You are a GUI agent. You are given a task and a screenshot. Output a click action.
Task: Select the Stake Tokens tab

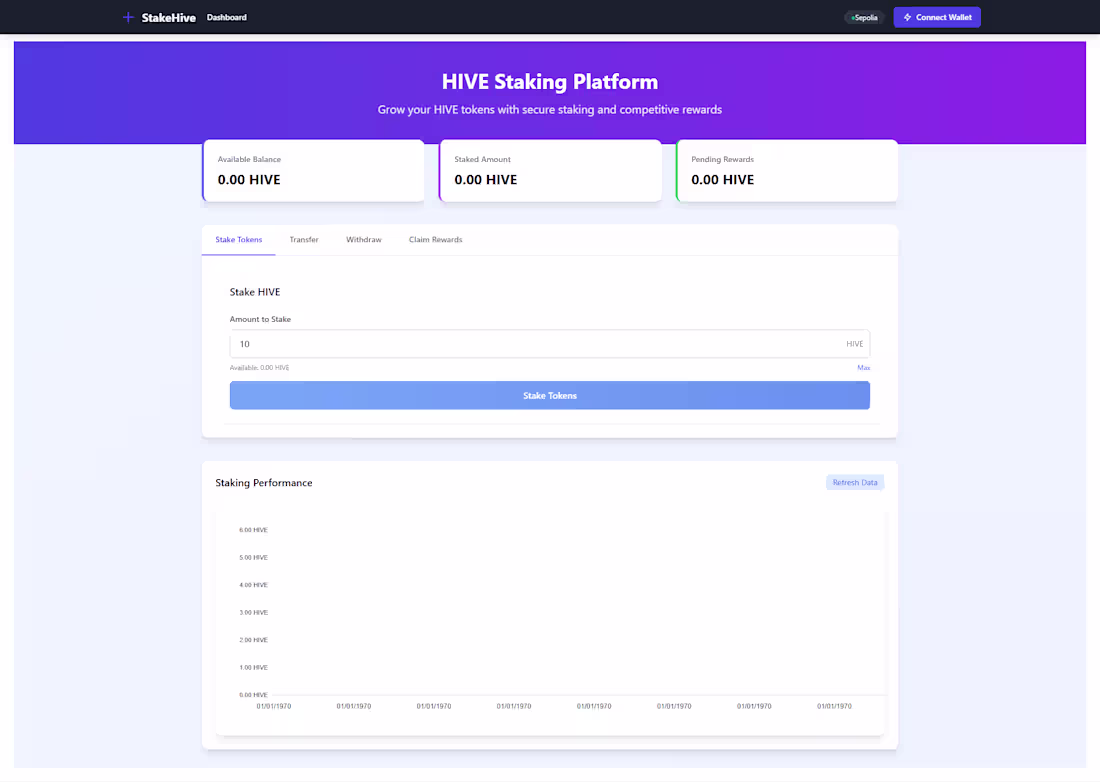click(238, 239)
